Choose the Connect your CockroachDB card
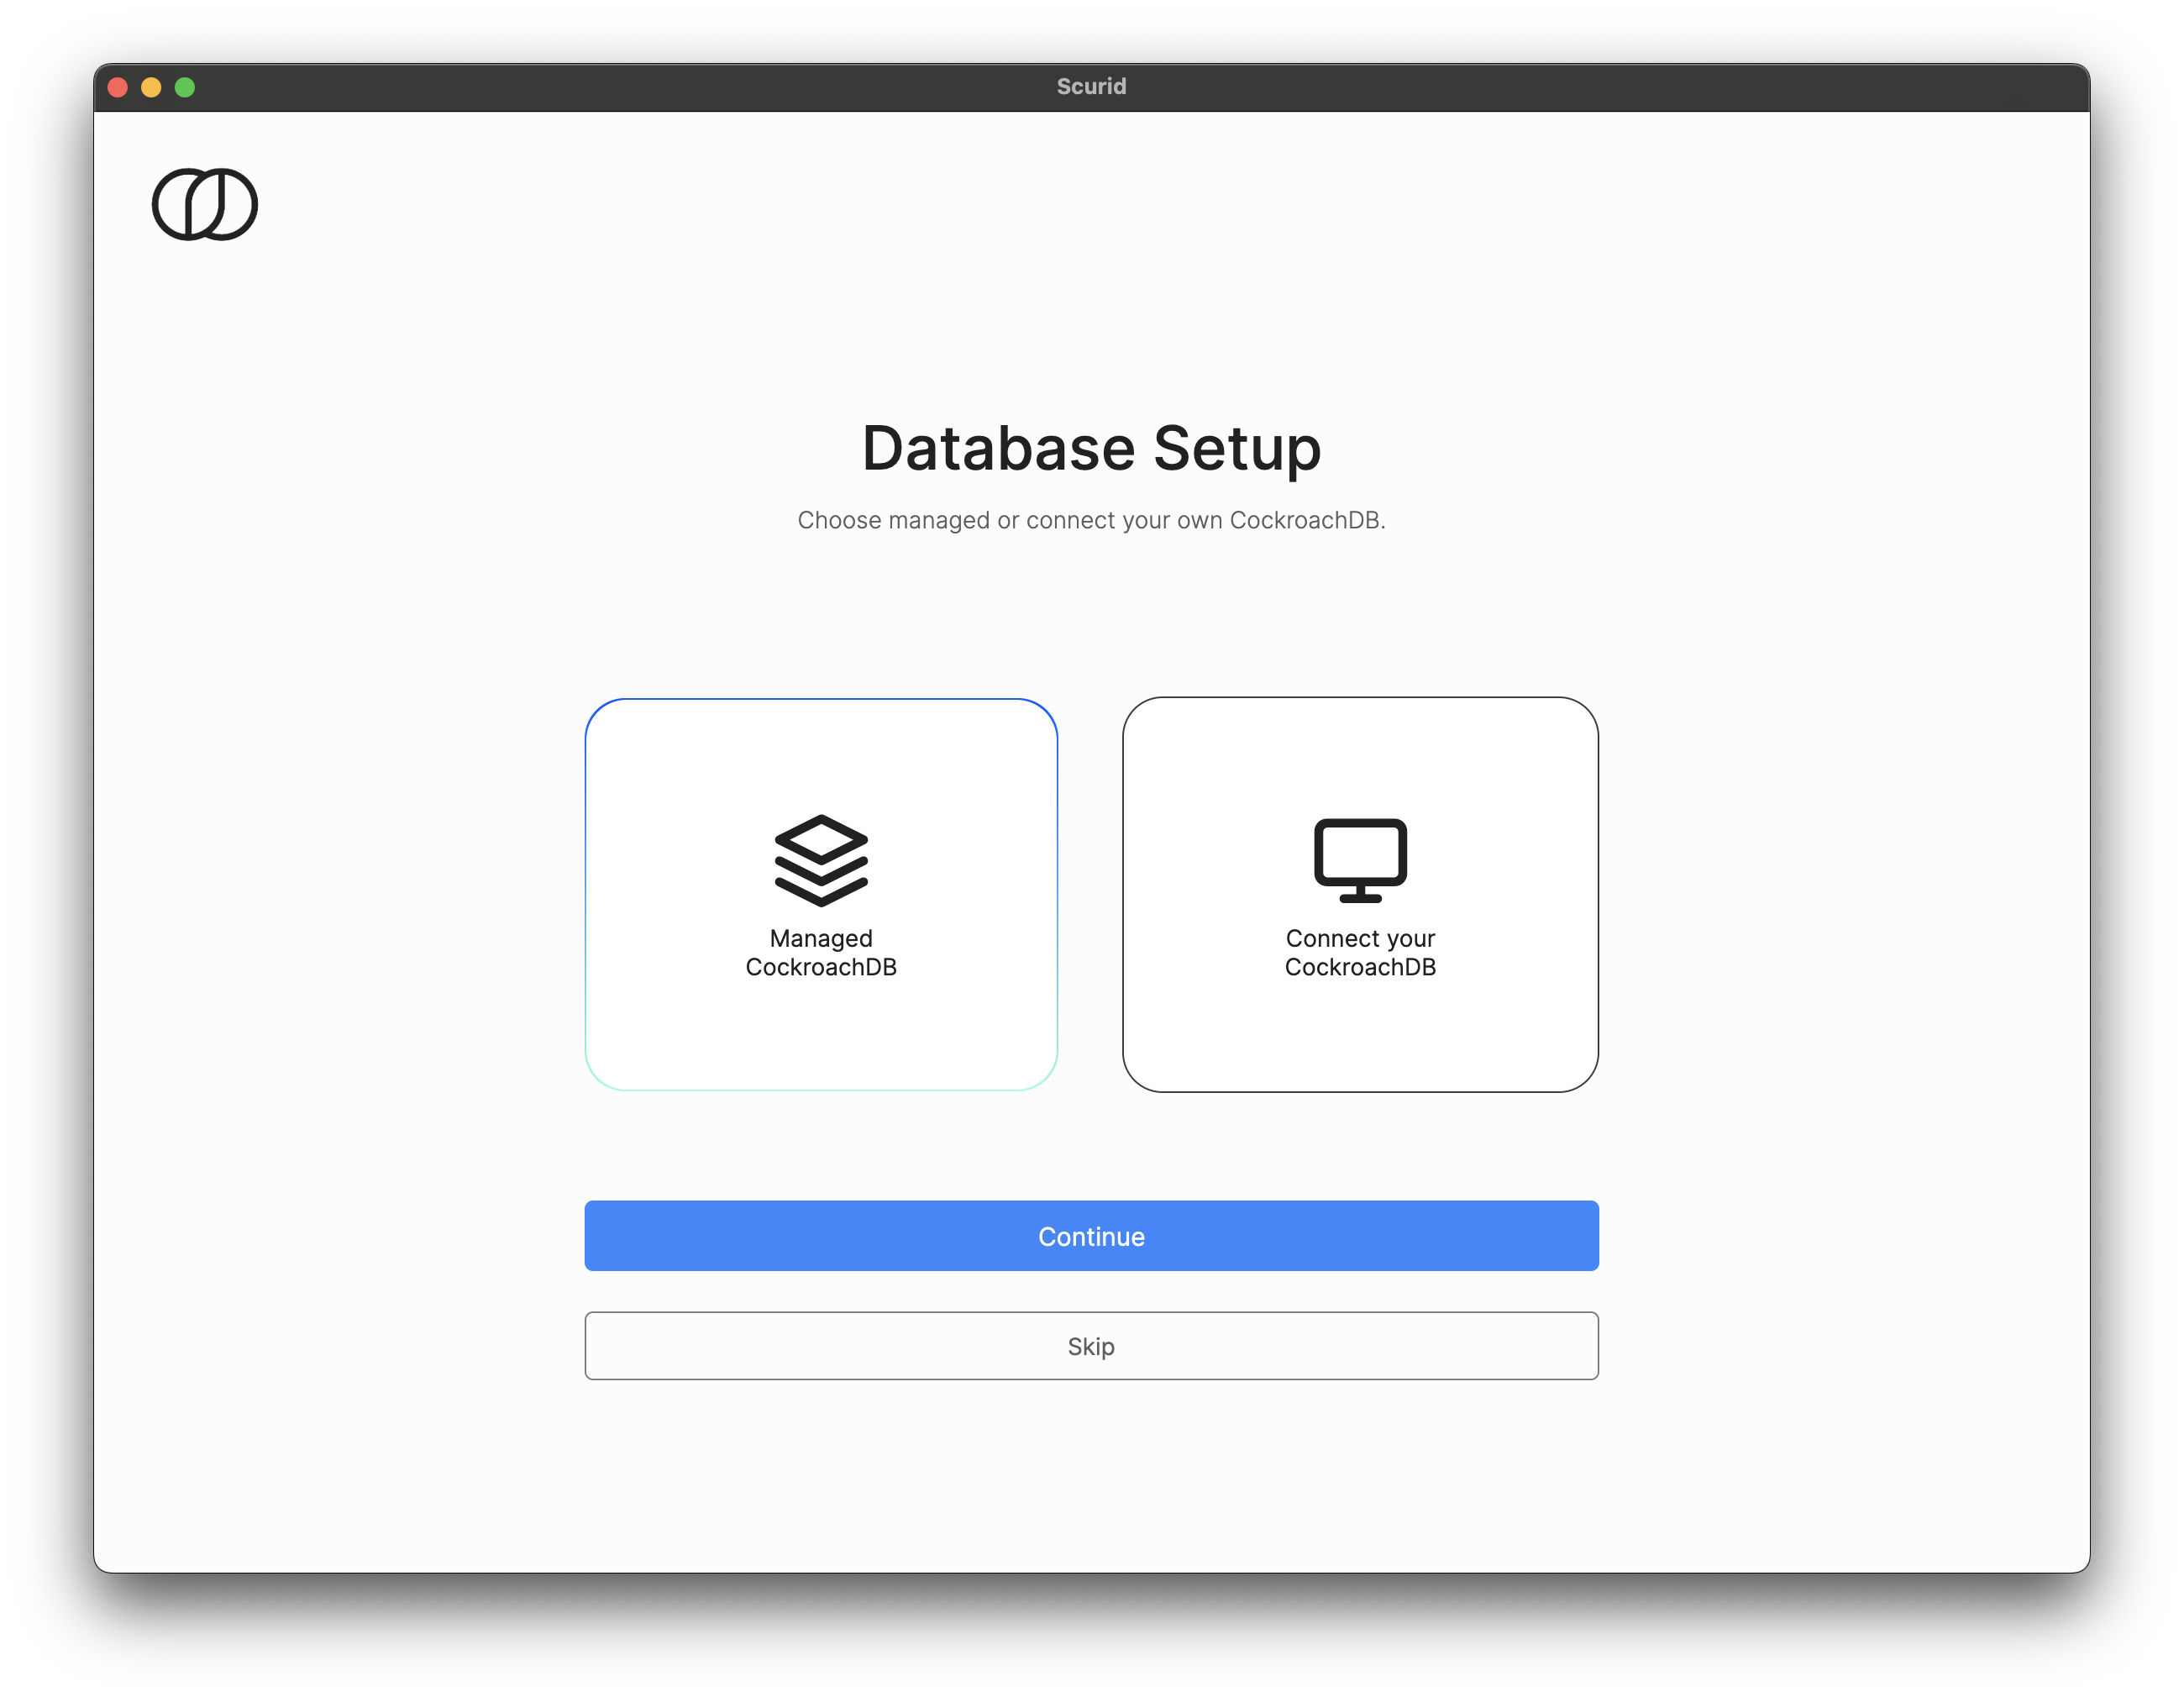Image resolution: width=2184 pixels, height=1697 pixels. tap(1360, 894)
